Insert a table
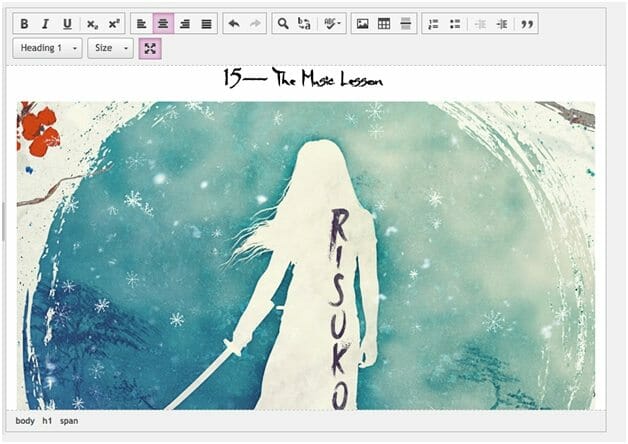 pos(384,24)
